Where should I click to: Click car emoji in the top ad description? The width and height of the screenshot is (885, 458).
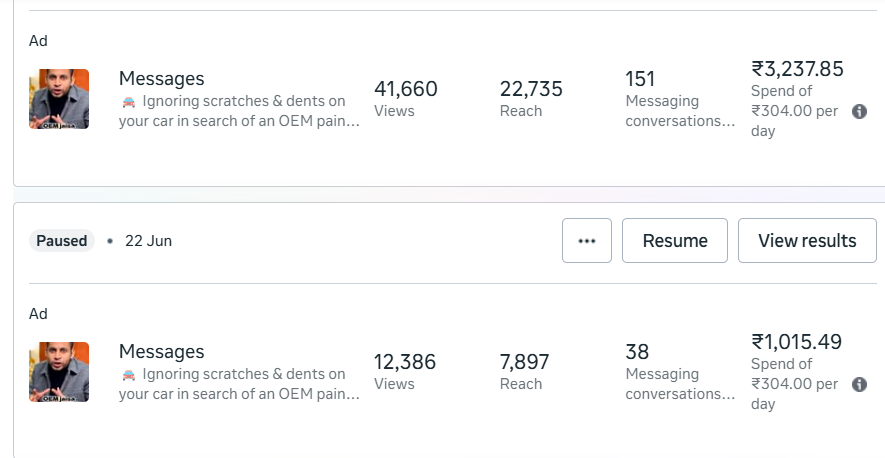point(128,101)
